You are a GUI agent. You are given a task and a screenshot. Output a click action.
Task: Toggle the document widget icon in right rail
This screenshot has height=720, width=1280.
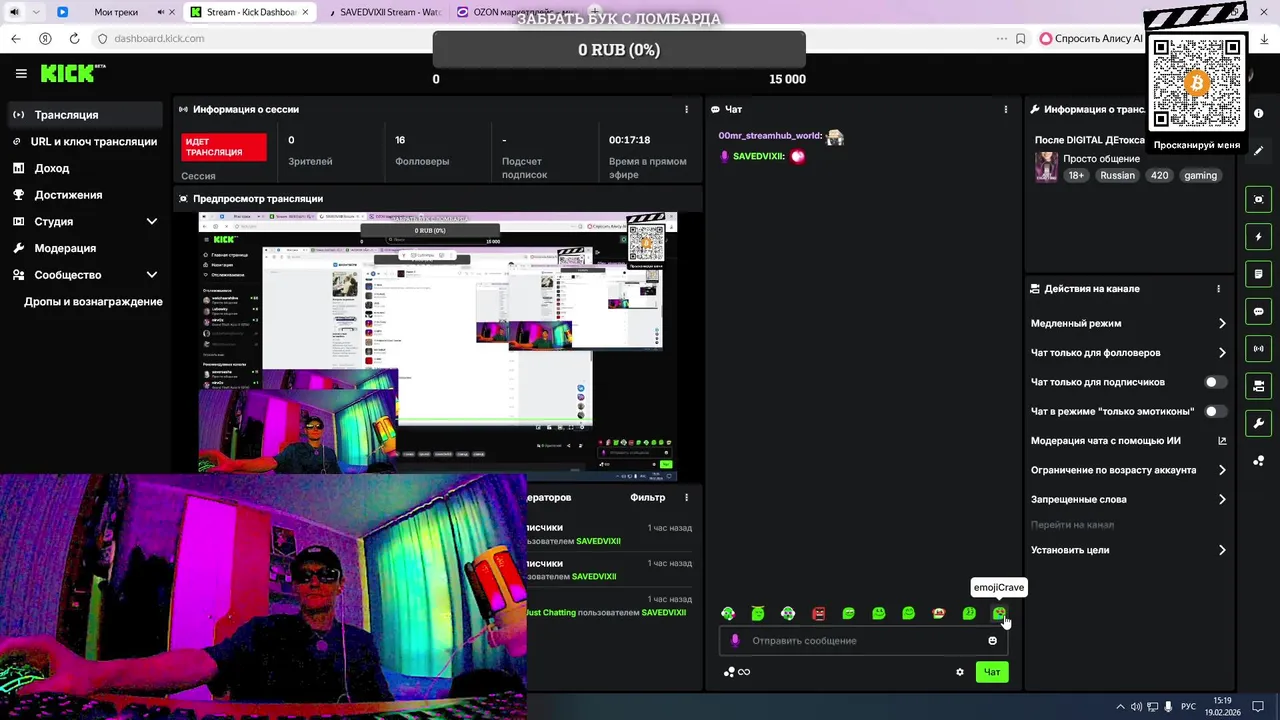click(x=1259, y=274)
